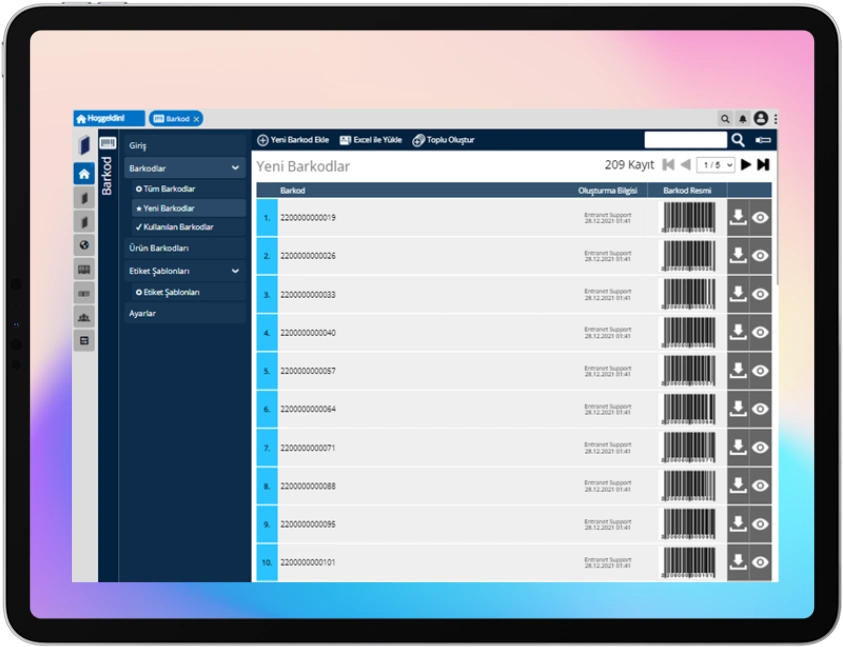Viewport: 843px width, 647px height.
Task: Go to the last page of records
Action: point(763,165)
